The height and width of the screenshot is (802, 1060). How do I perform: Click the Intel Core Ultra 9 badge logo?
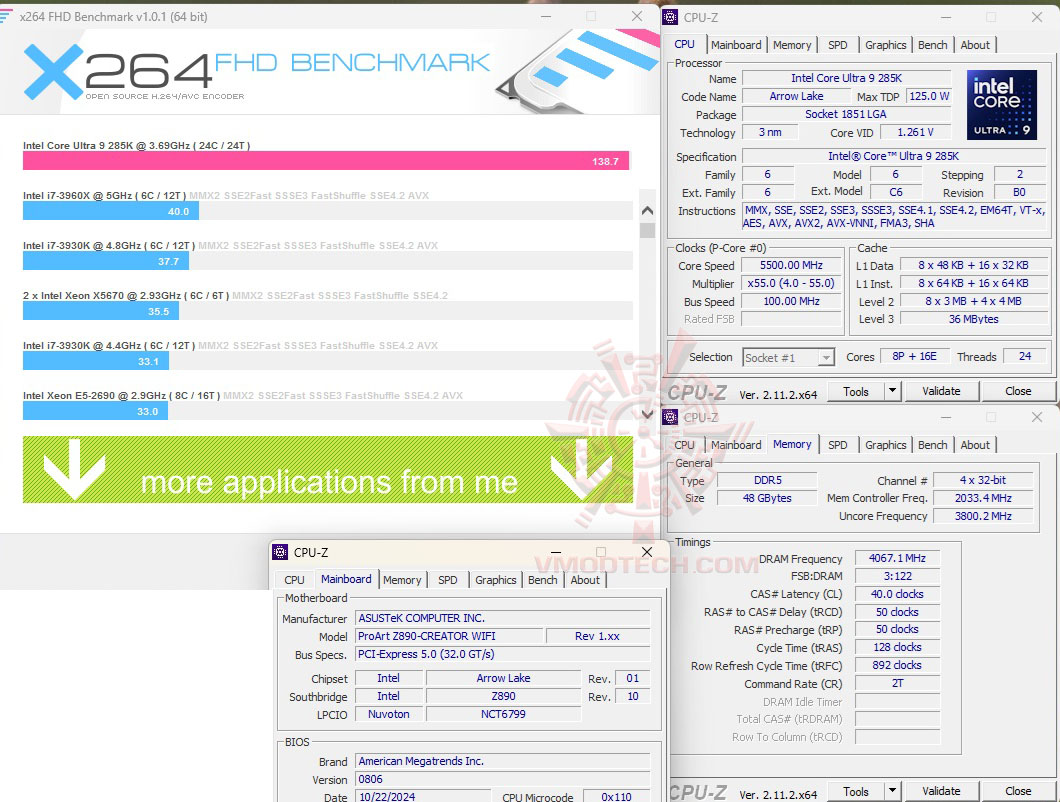click(1001, 106)
